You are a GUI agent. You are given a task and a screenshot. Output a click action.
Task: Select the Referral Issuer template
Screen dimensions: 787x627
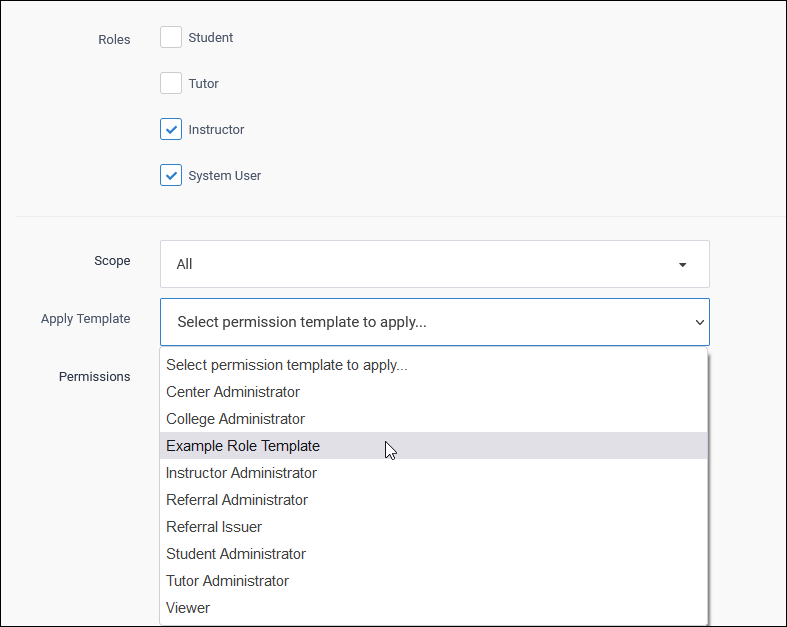pyautogui.click(x=214, y=527)
